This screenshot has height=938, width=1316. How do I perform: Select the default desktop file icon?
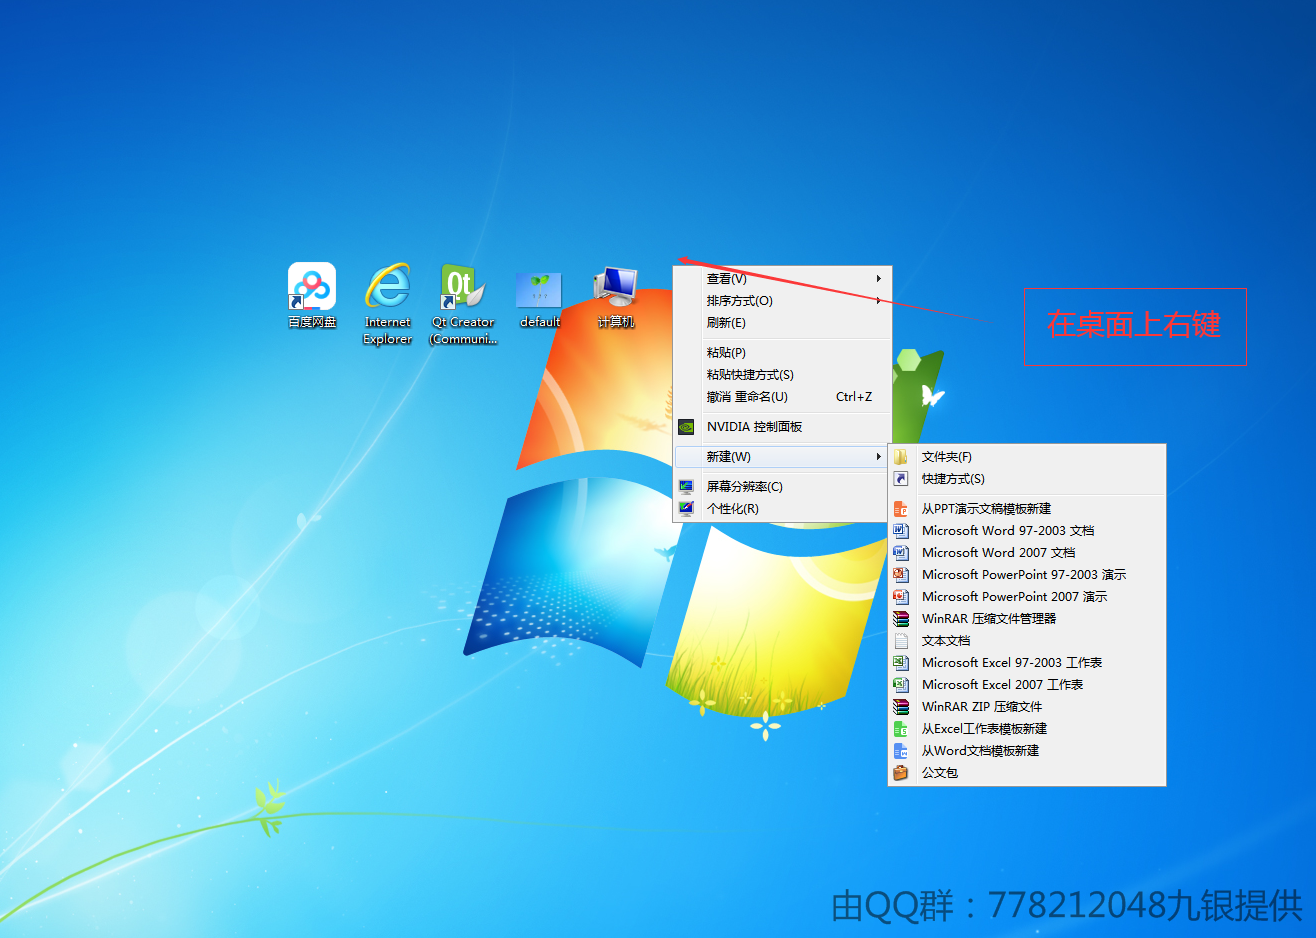[x=539, y=290]
